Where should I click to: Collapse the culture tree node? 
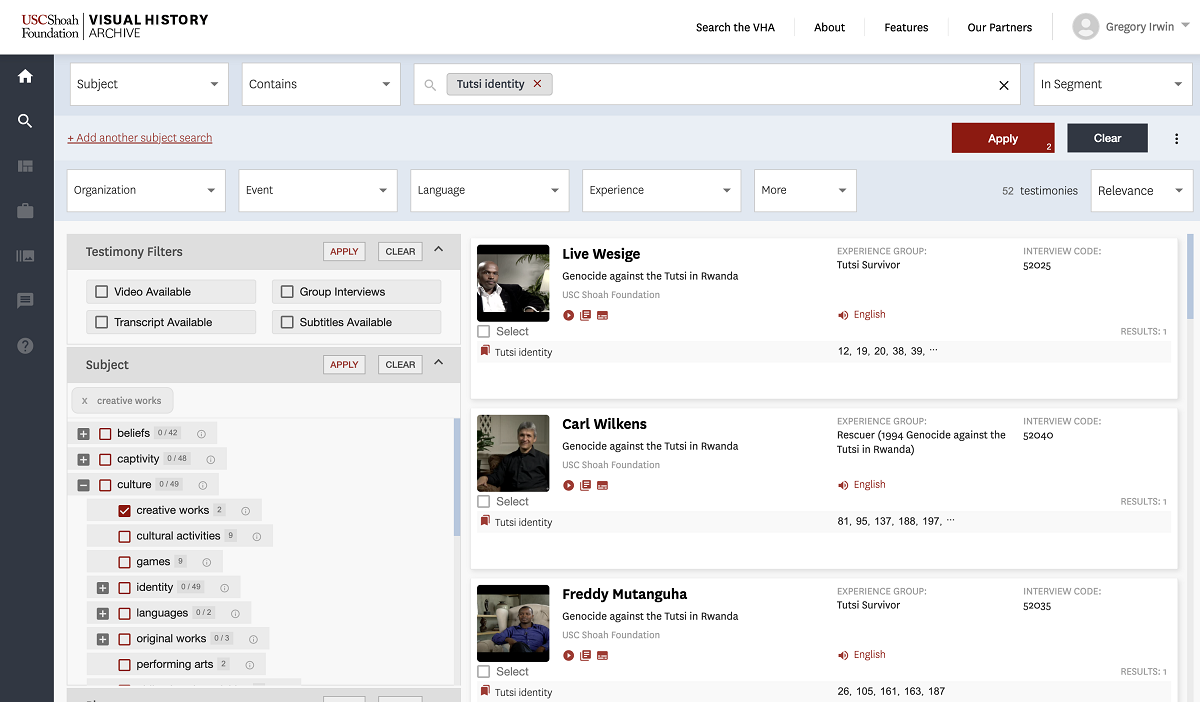point(84,485)
